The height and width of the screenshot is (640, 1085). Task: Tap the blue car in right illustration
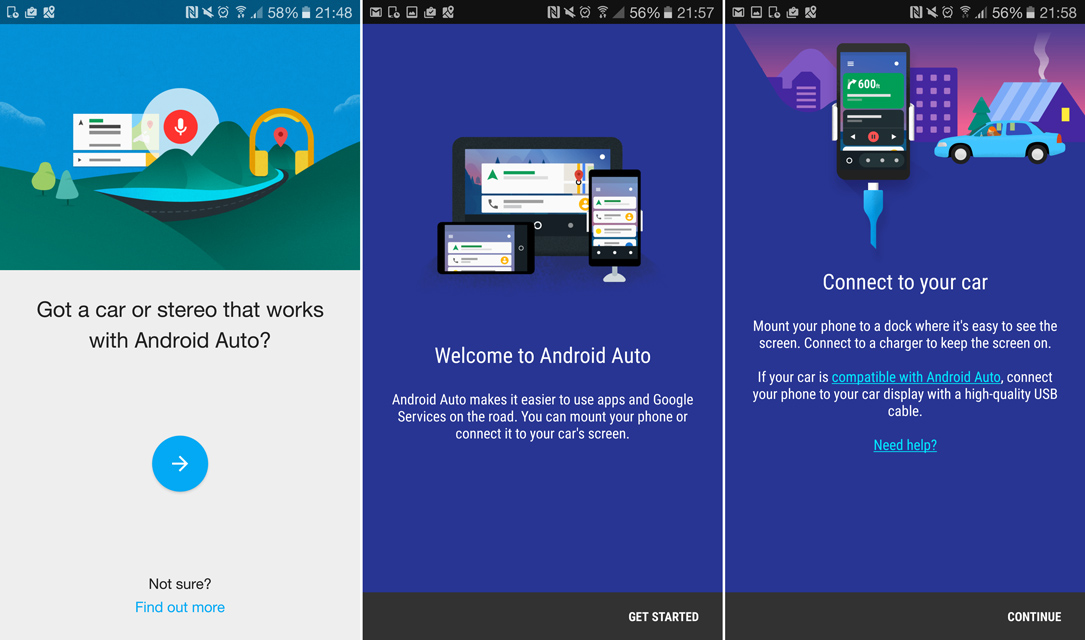click(x=999, y=142)
